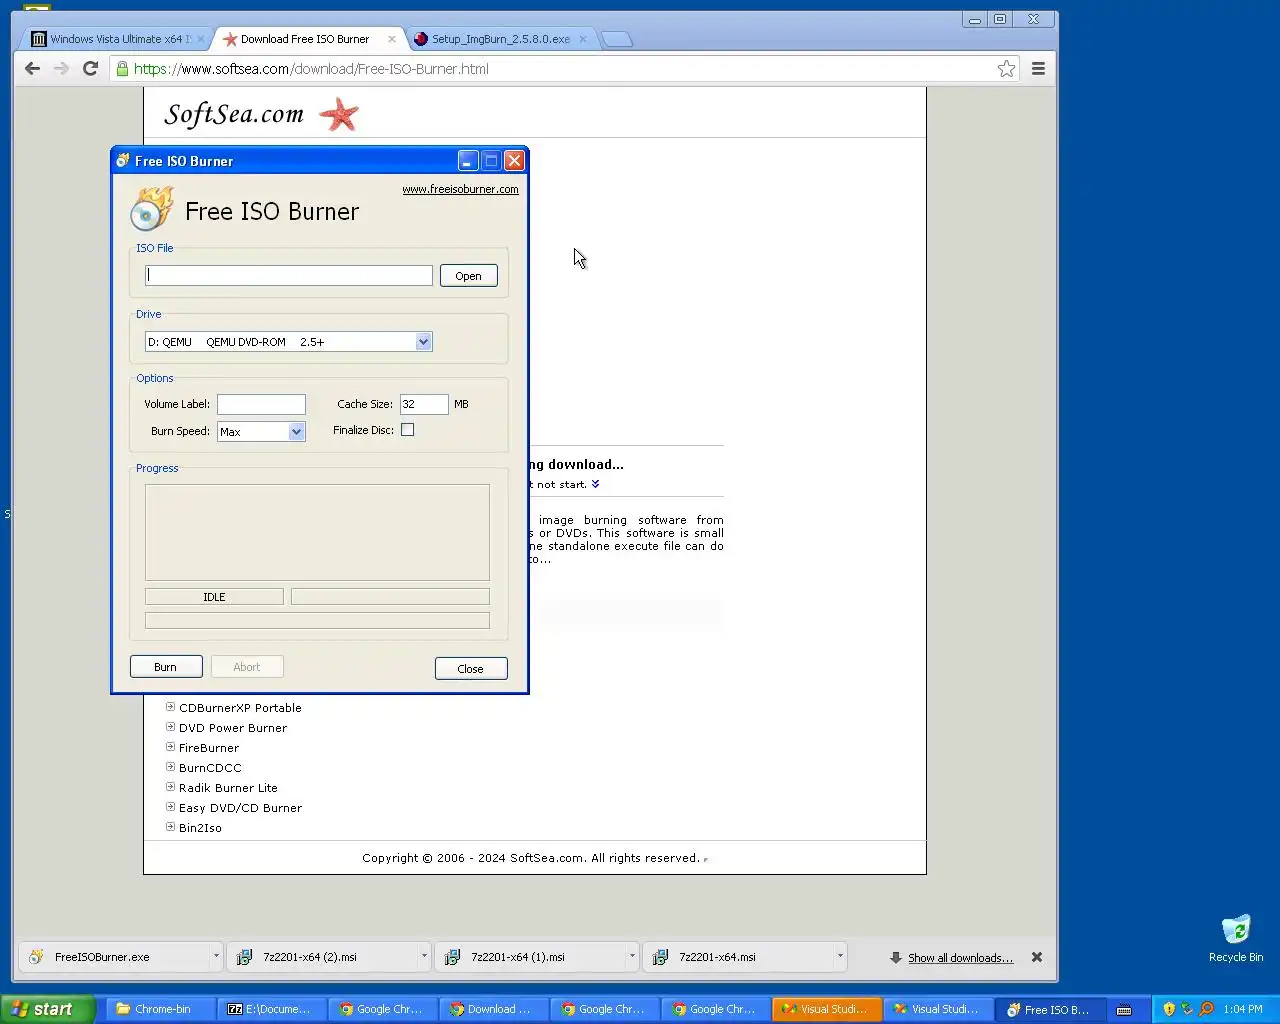Click the magnifier tray icon
The width and height of the screenshot is (1280, 1024).
tap(1206, 1009)
